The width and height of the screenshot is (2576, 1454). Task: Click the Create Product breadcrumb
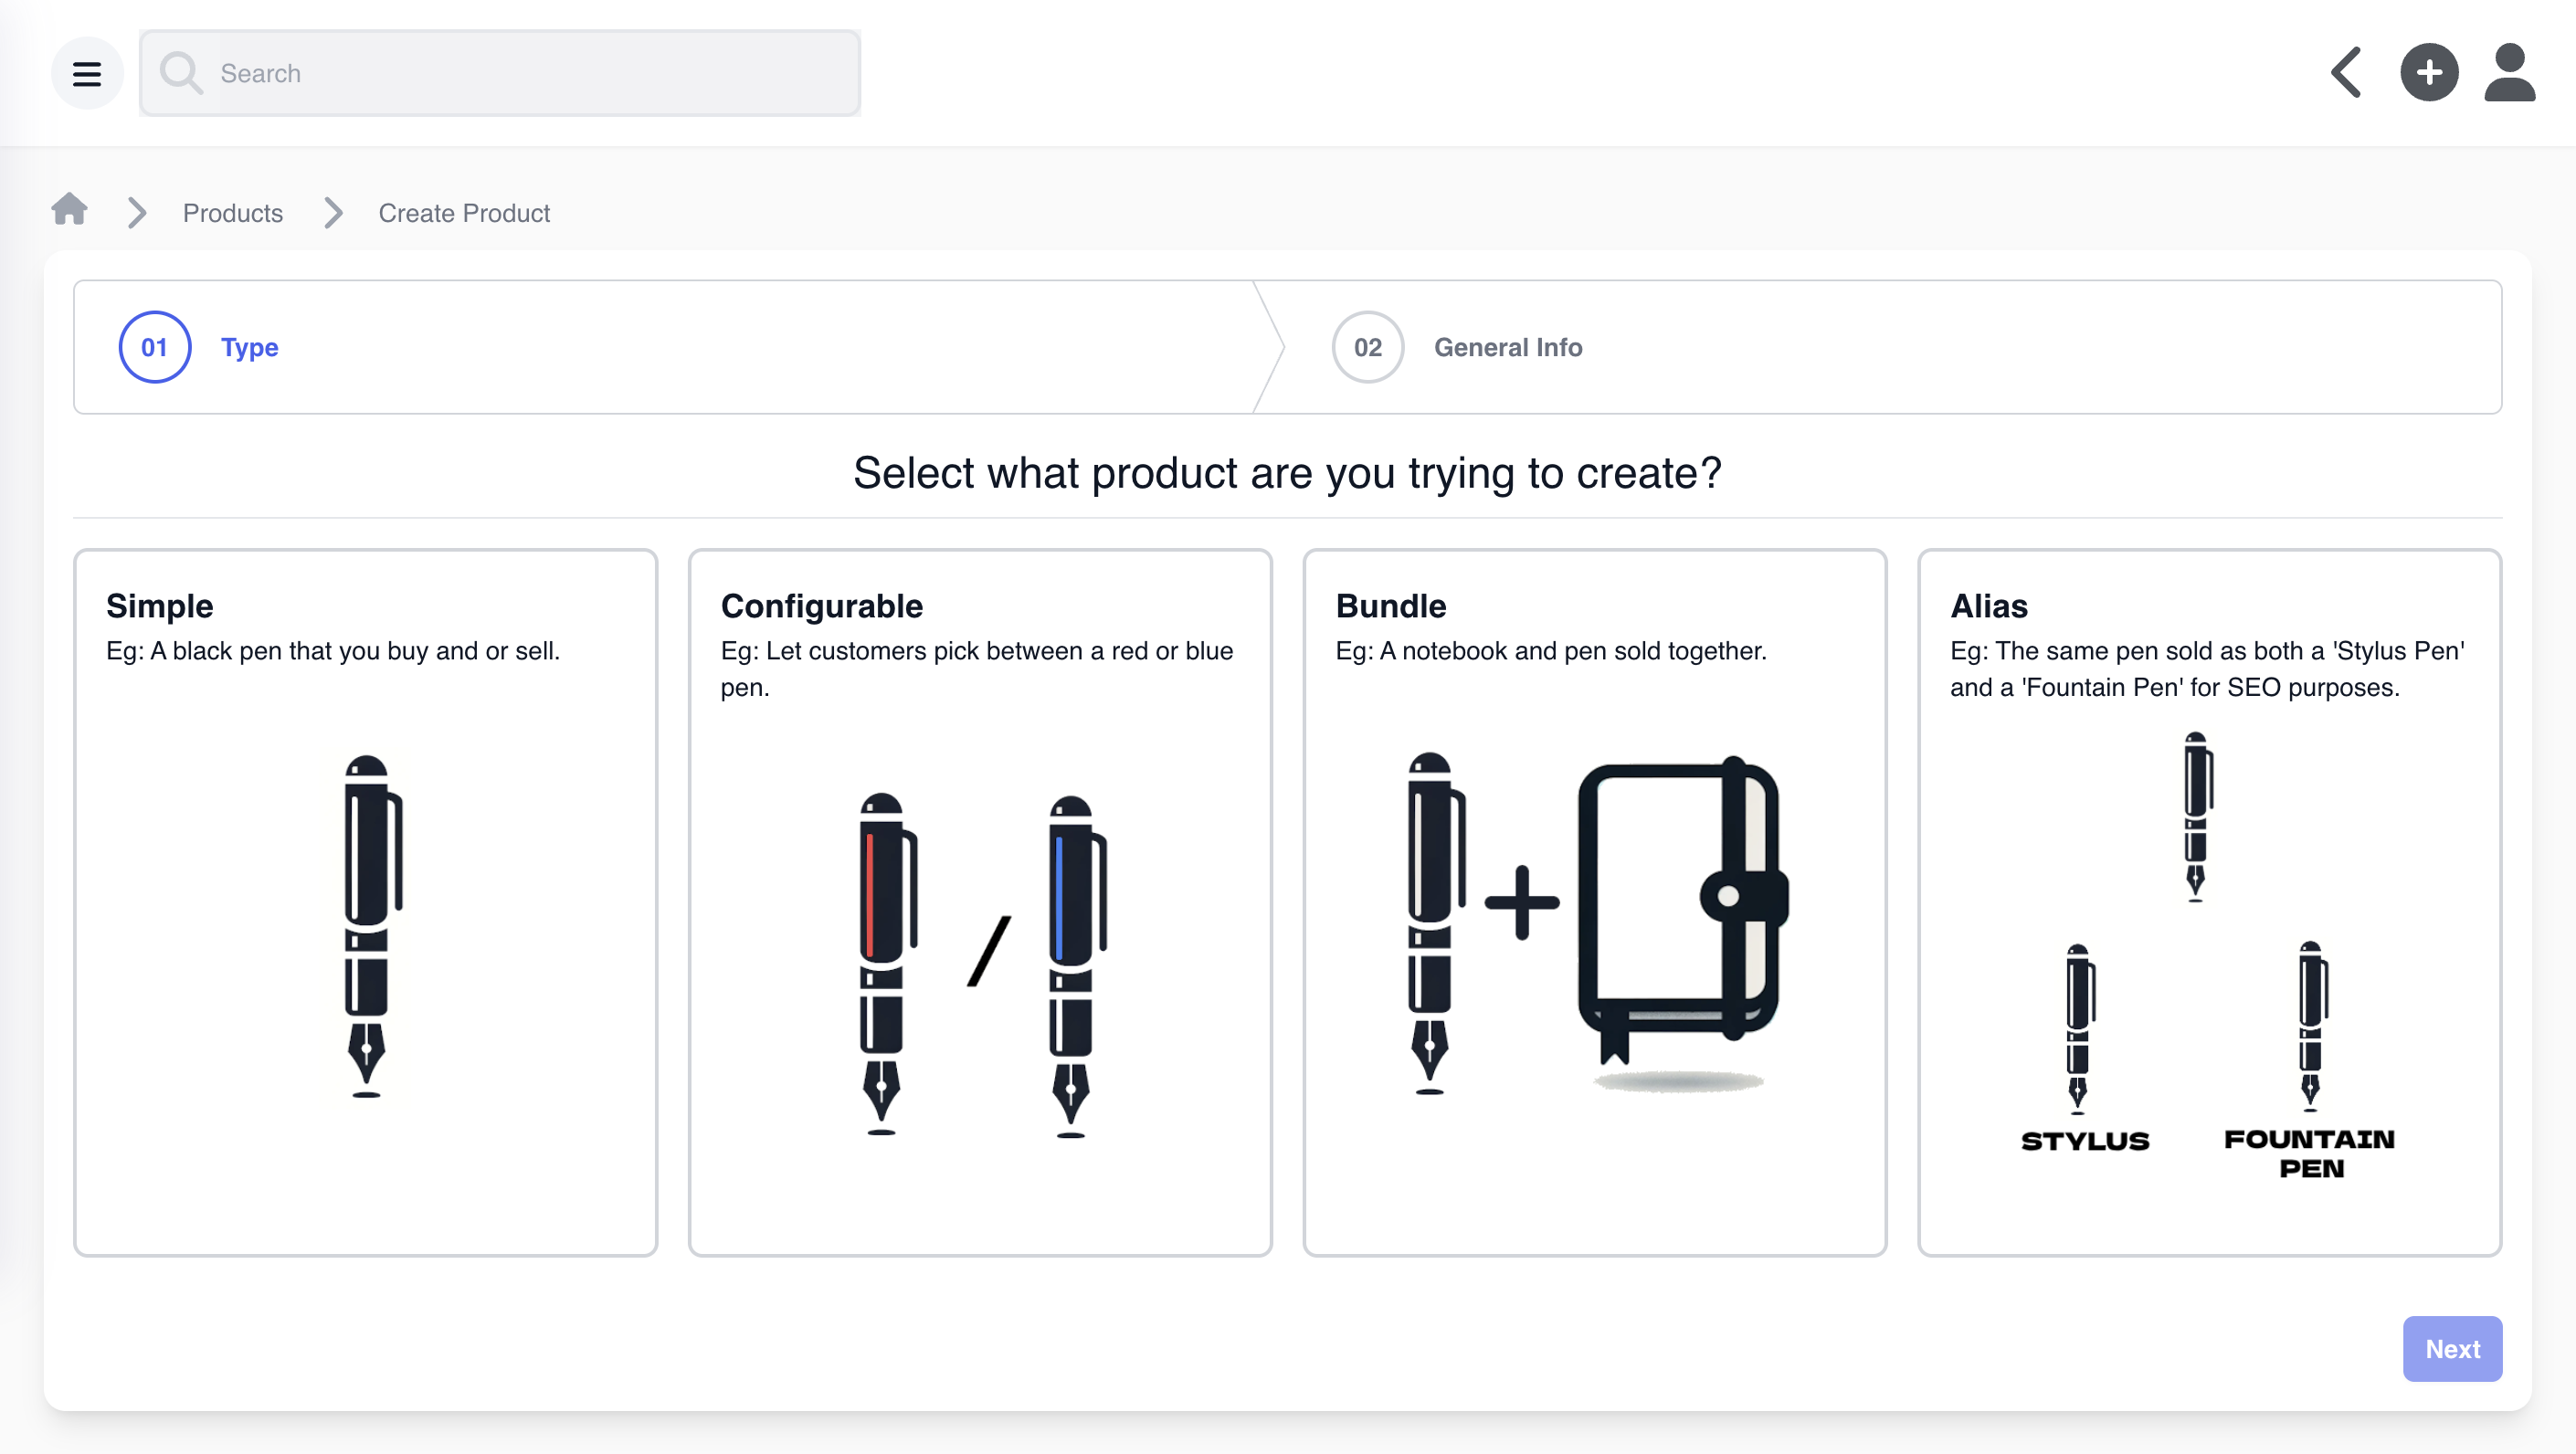464,213
